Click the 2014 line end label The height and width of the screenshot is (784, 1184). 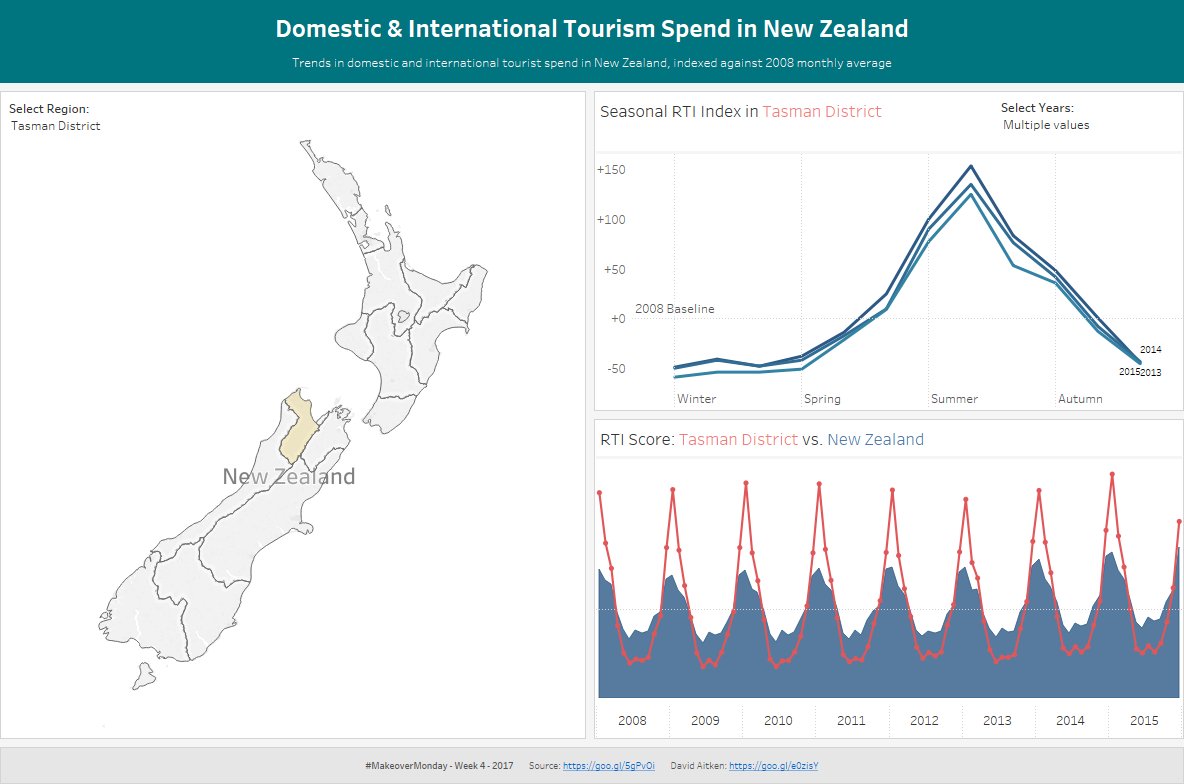(x=1150, y=350)
